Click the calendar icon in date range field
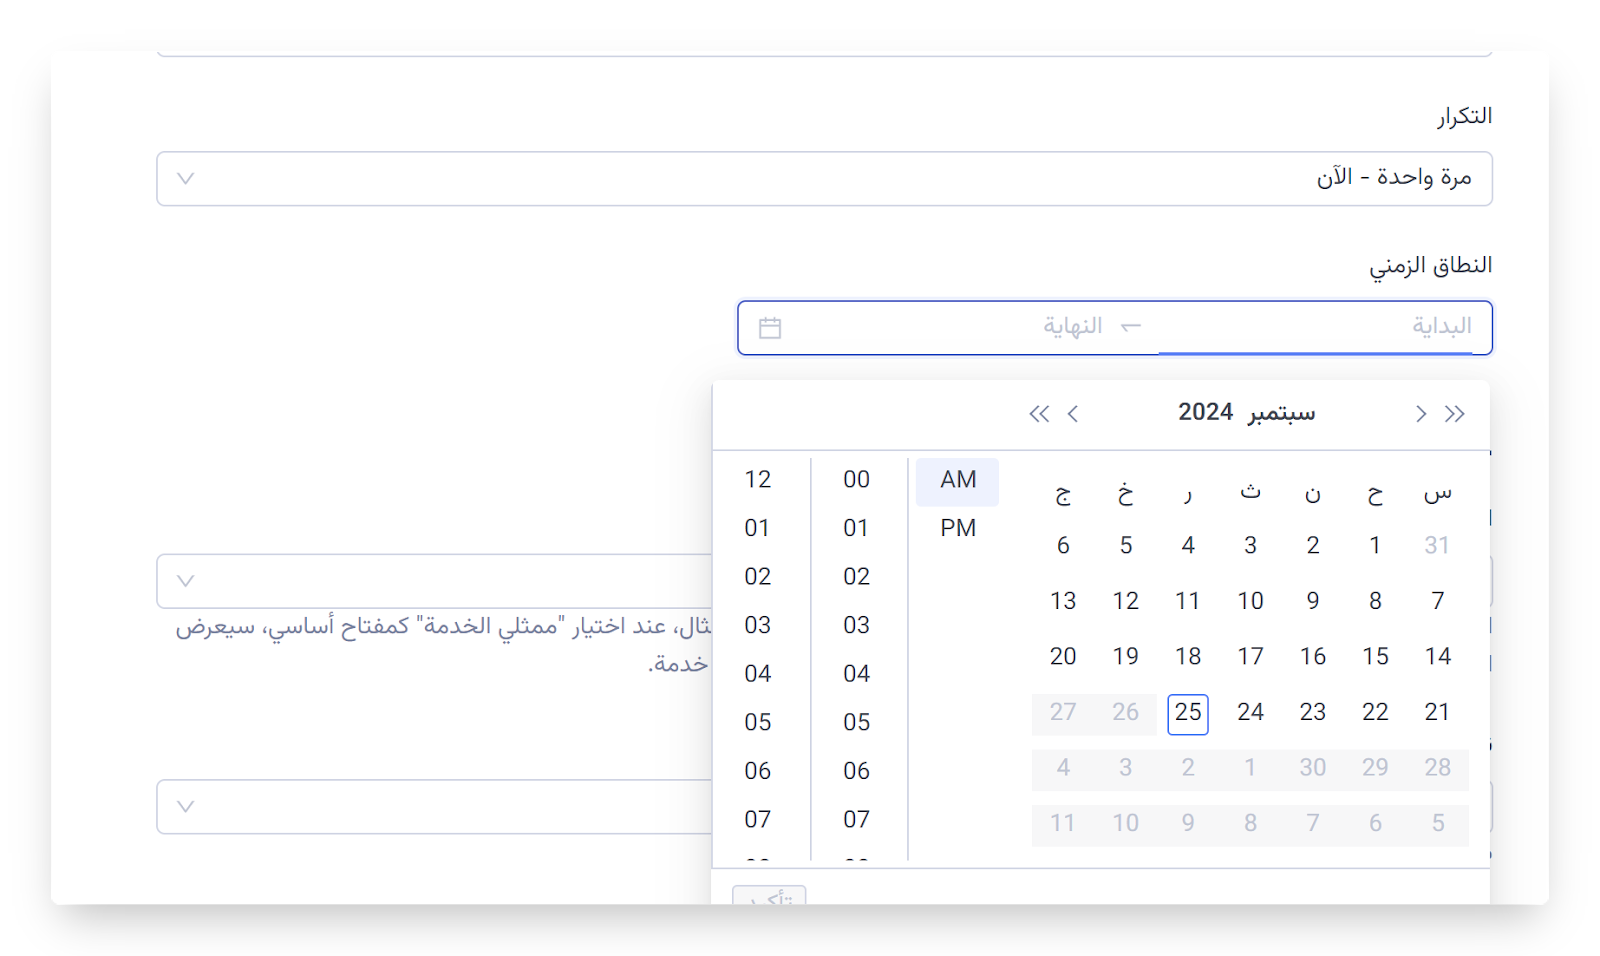 click(770, 328)
